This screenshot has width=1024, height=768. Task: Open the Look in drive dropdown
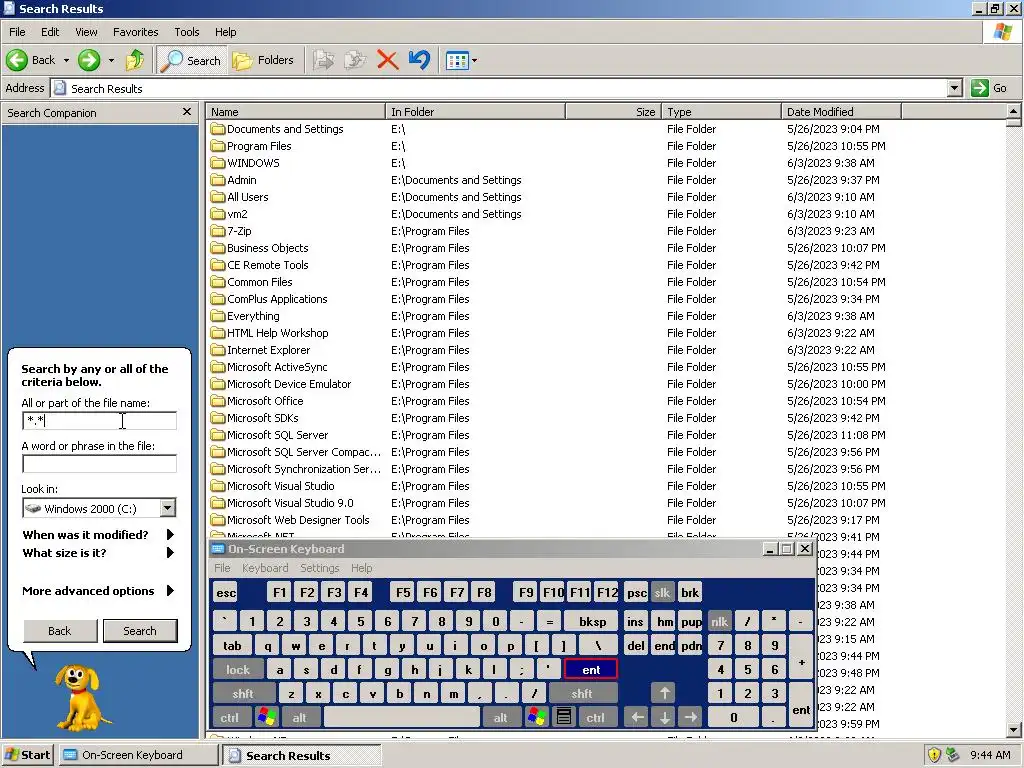pyautogui.click(x=168, y=508)
